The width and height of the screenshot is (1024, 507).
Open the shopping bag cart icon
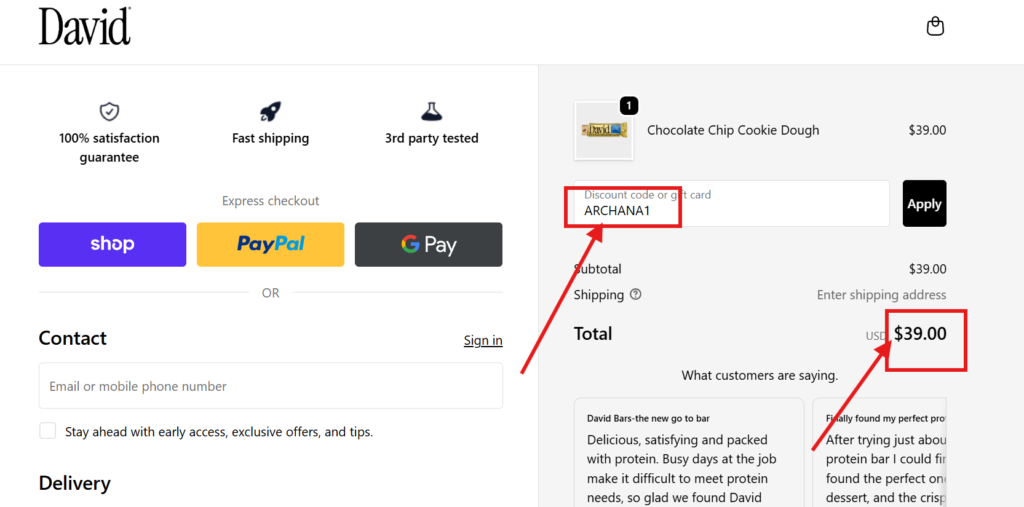[x=935, y=26]
